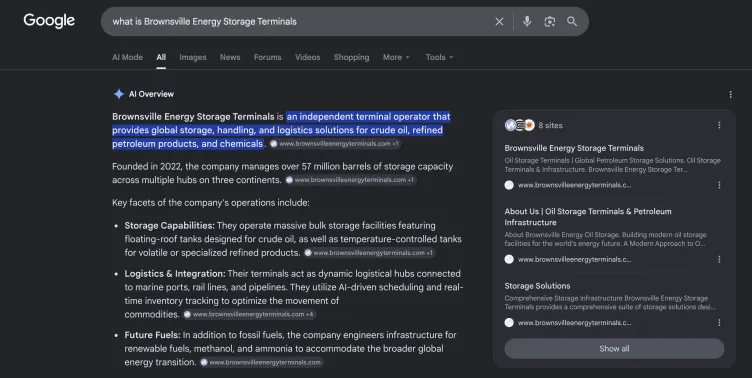
Task: Open the Google homepage logo
Action: coord(49,21)
